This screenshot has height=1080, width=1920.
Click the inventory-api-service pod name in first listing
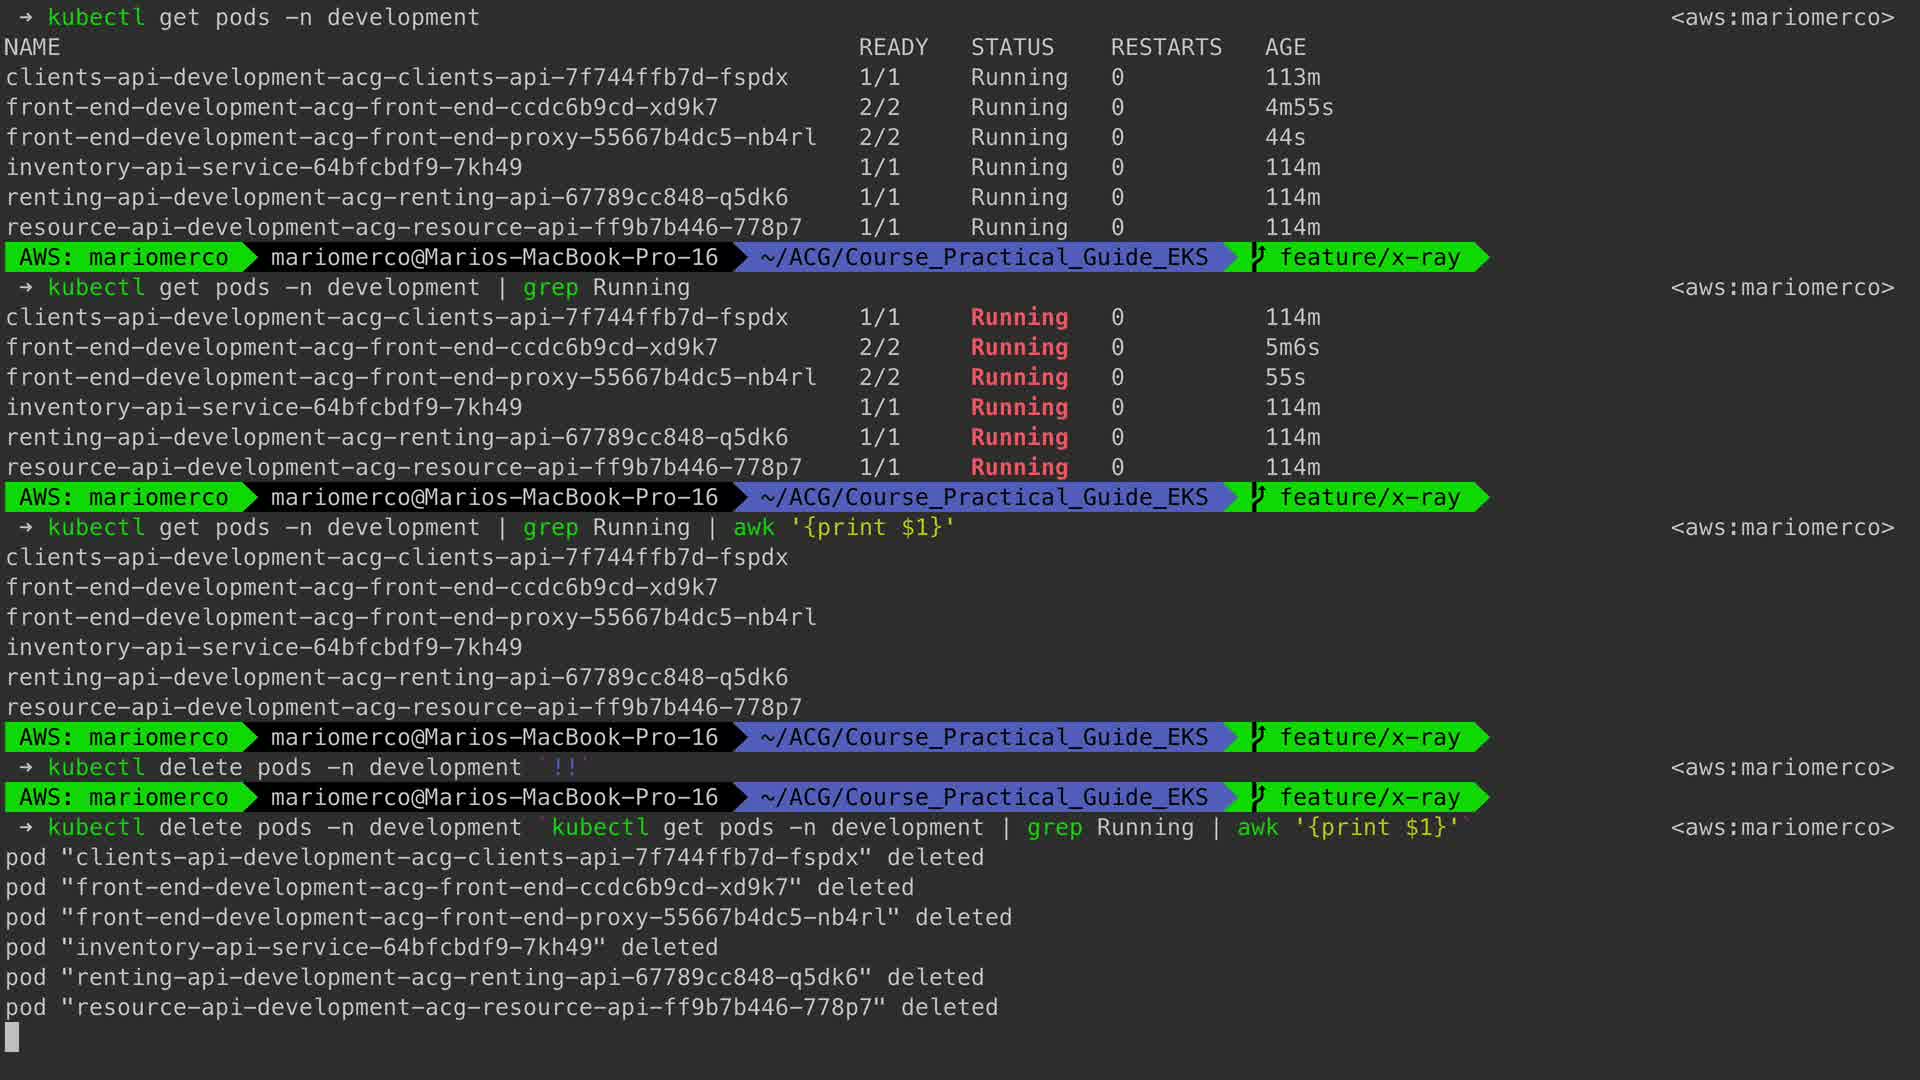click(x=264, y=167)
